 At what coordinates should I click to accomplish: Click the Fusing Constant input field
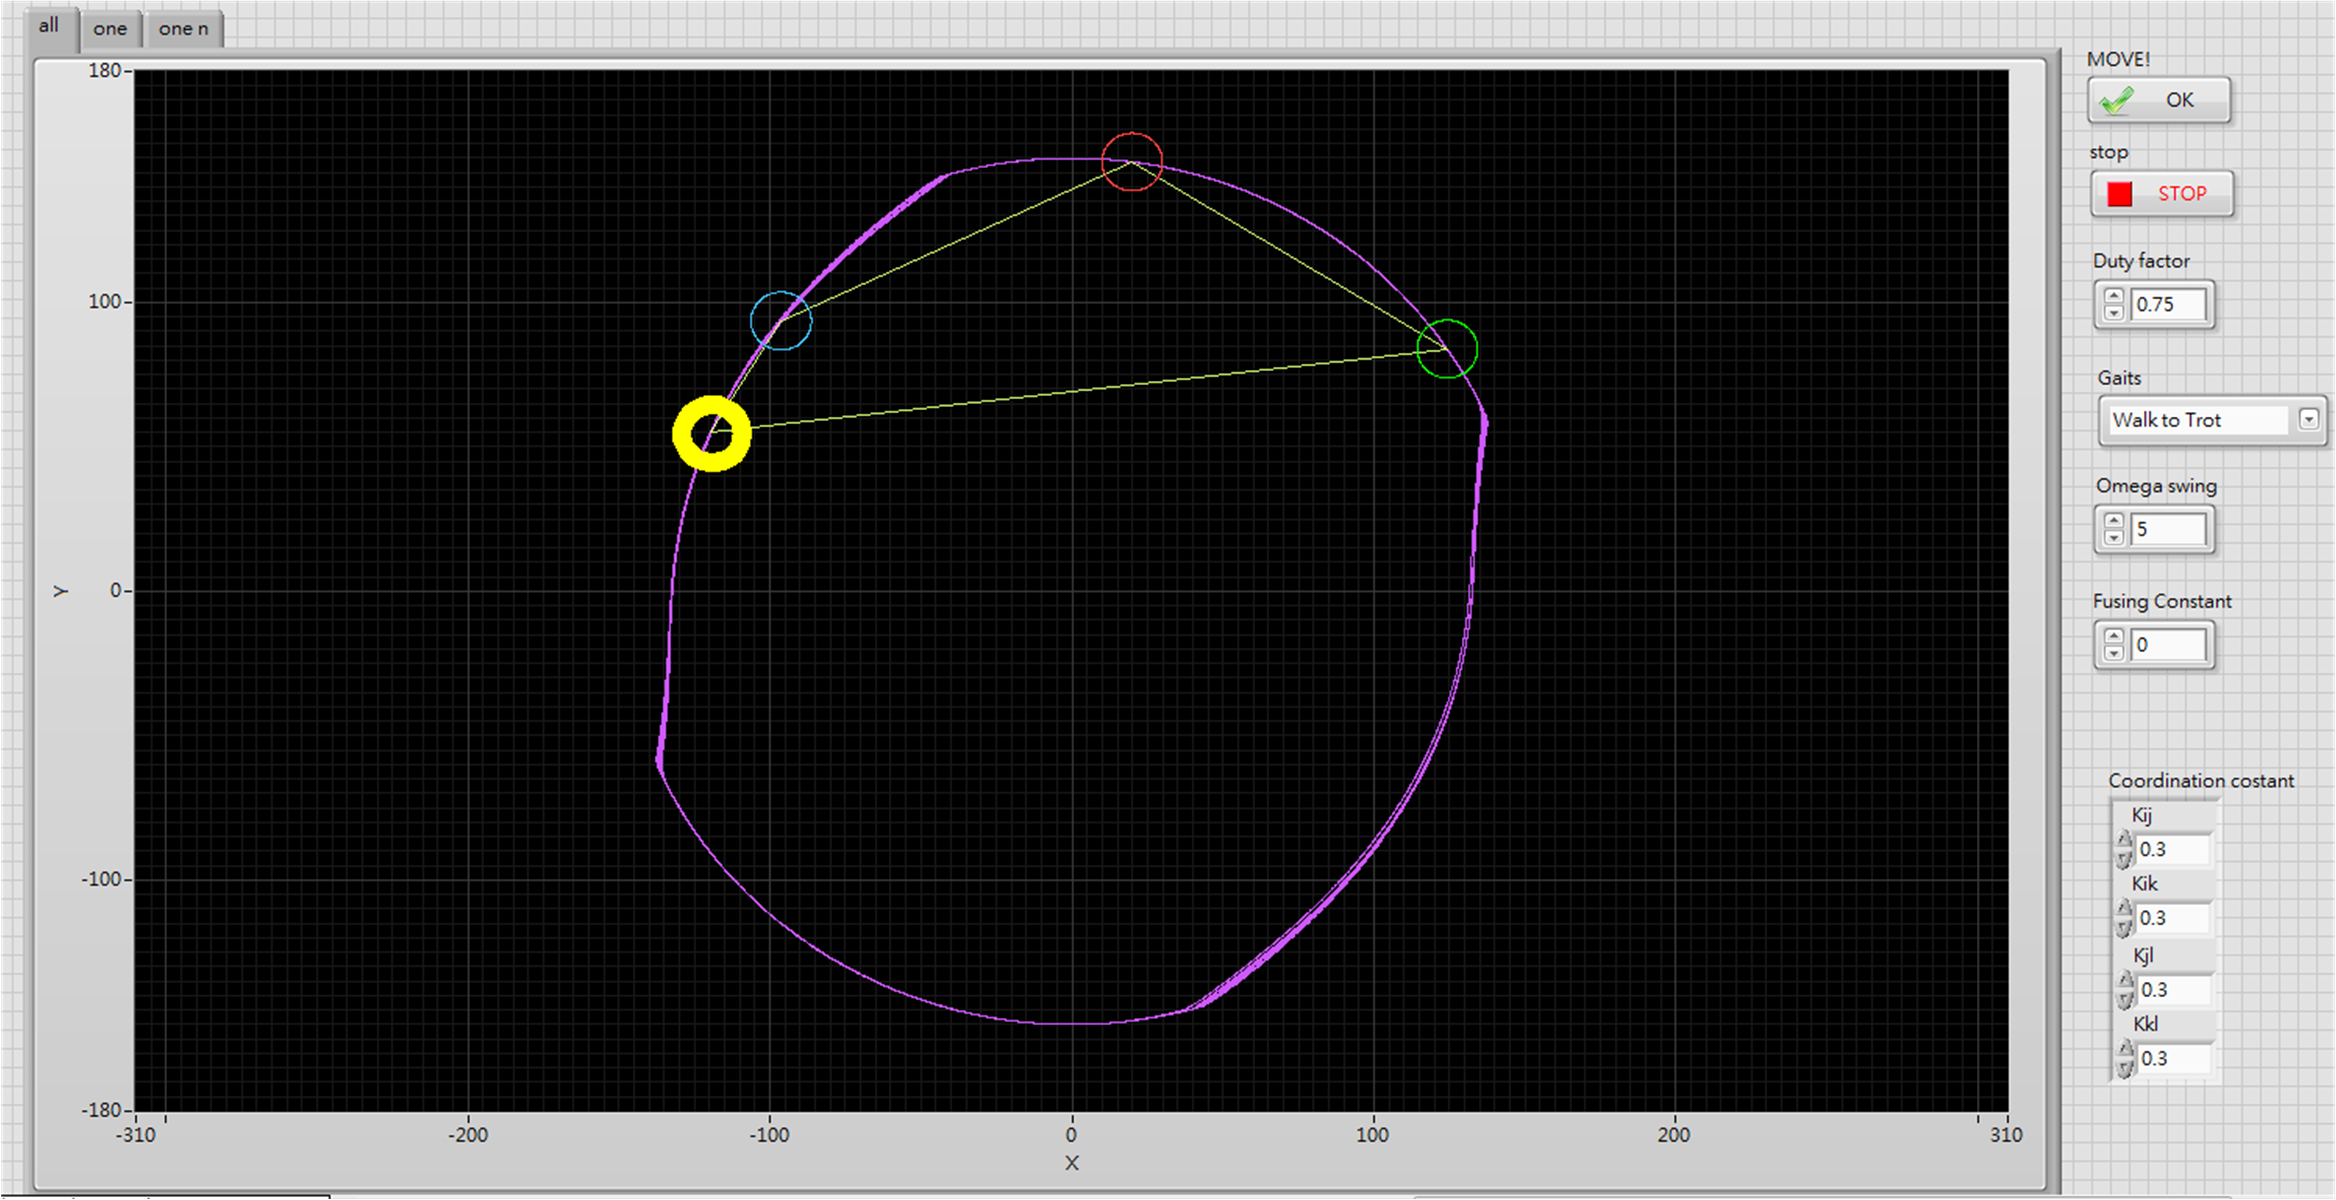pyautogui.click(x=2168, y=645)
